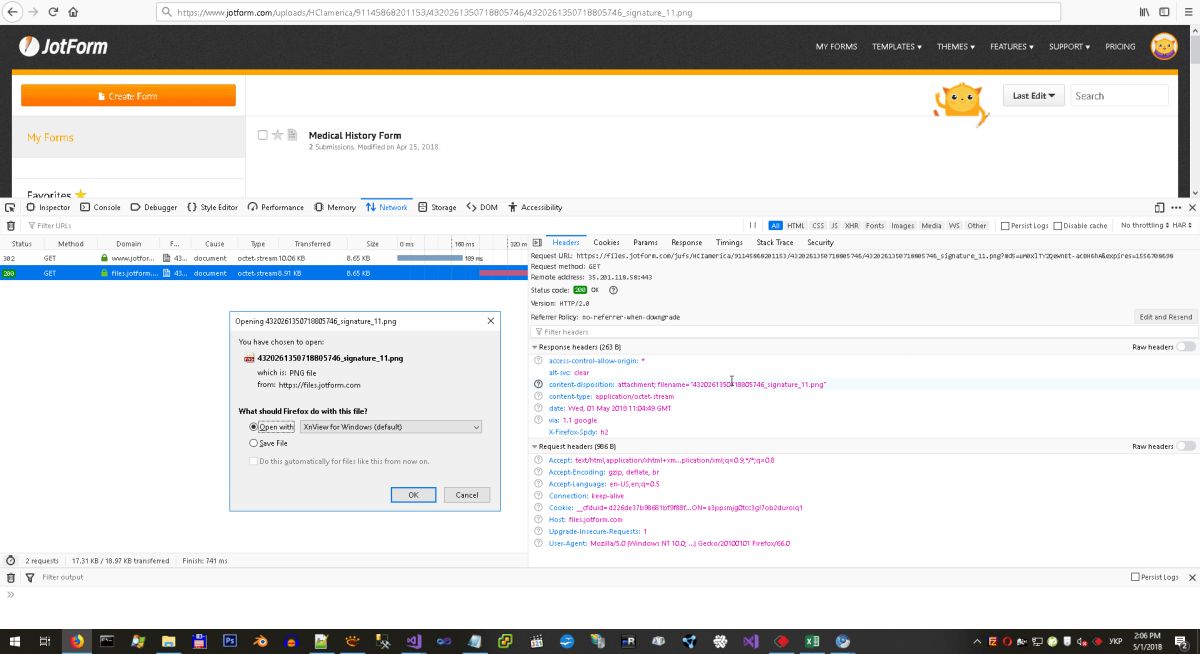Switch to the Timings tab
Image resolution: width=1200 pixels, height=654 pixels.
point(729,242)
